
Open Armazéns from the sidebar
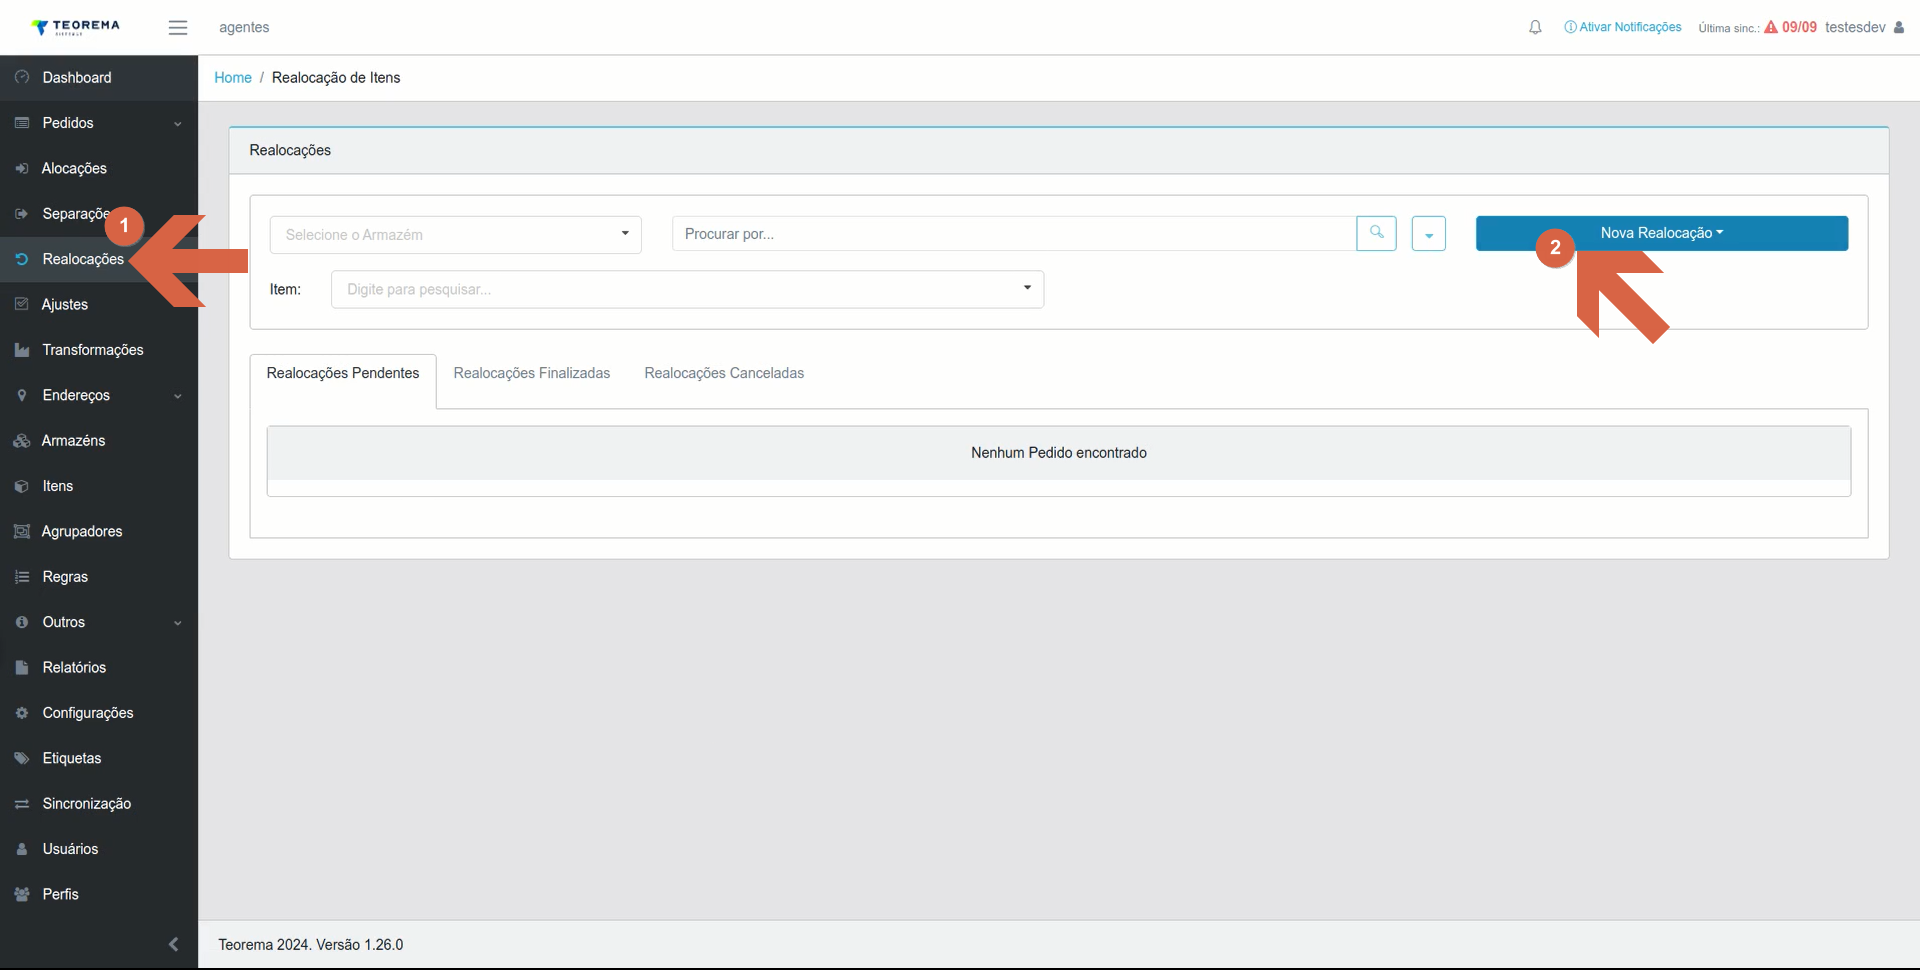[98, 441]
